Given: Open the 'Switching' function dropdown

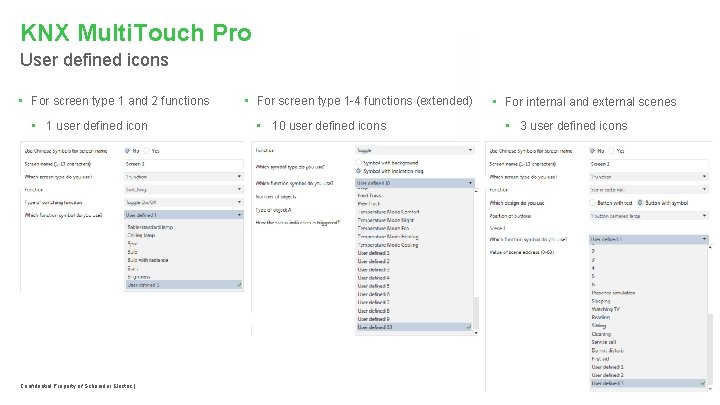Looking at the screenshot, I should (x=184, y=189).
